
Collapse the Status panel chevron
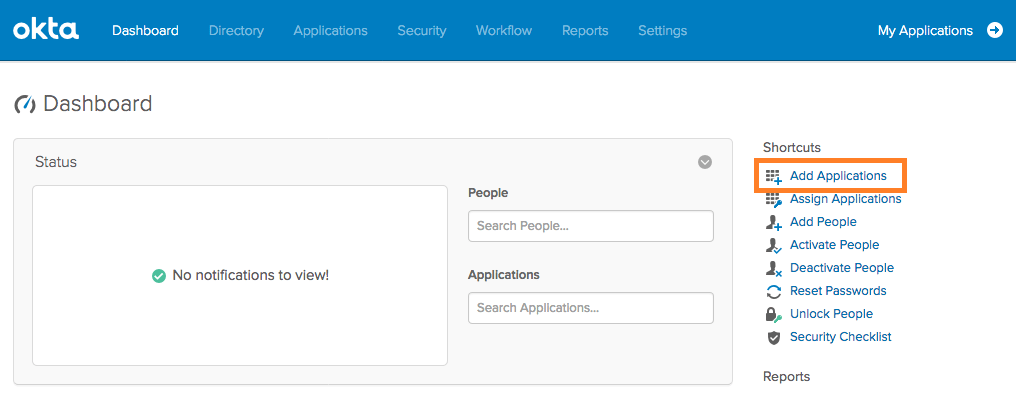[x=705, y=162]
